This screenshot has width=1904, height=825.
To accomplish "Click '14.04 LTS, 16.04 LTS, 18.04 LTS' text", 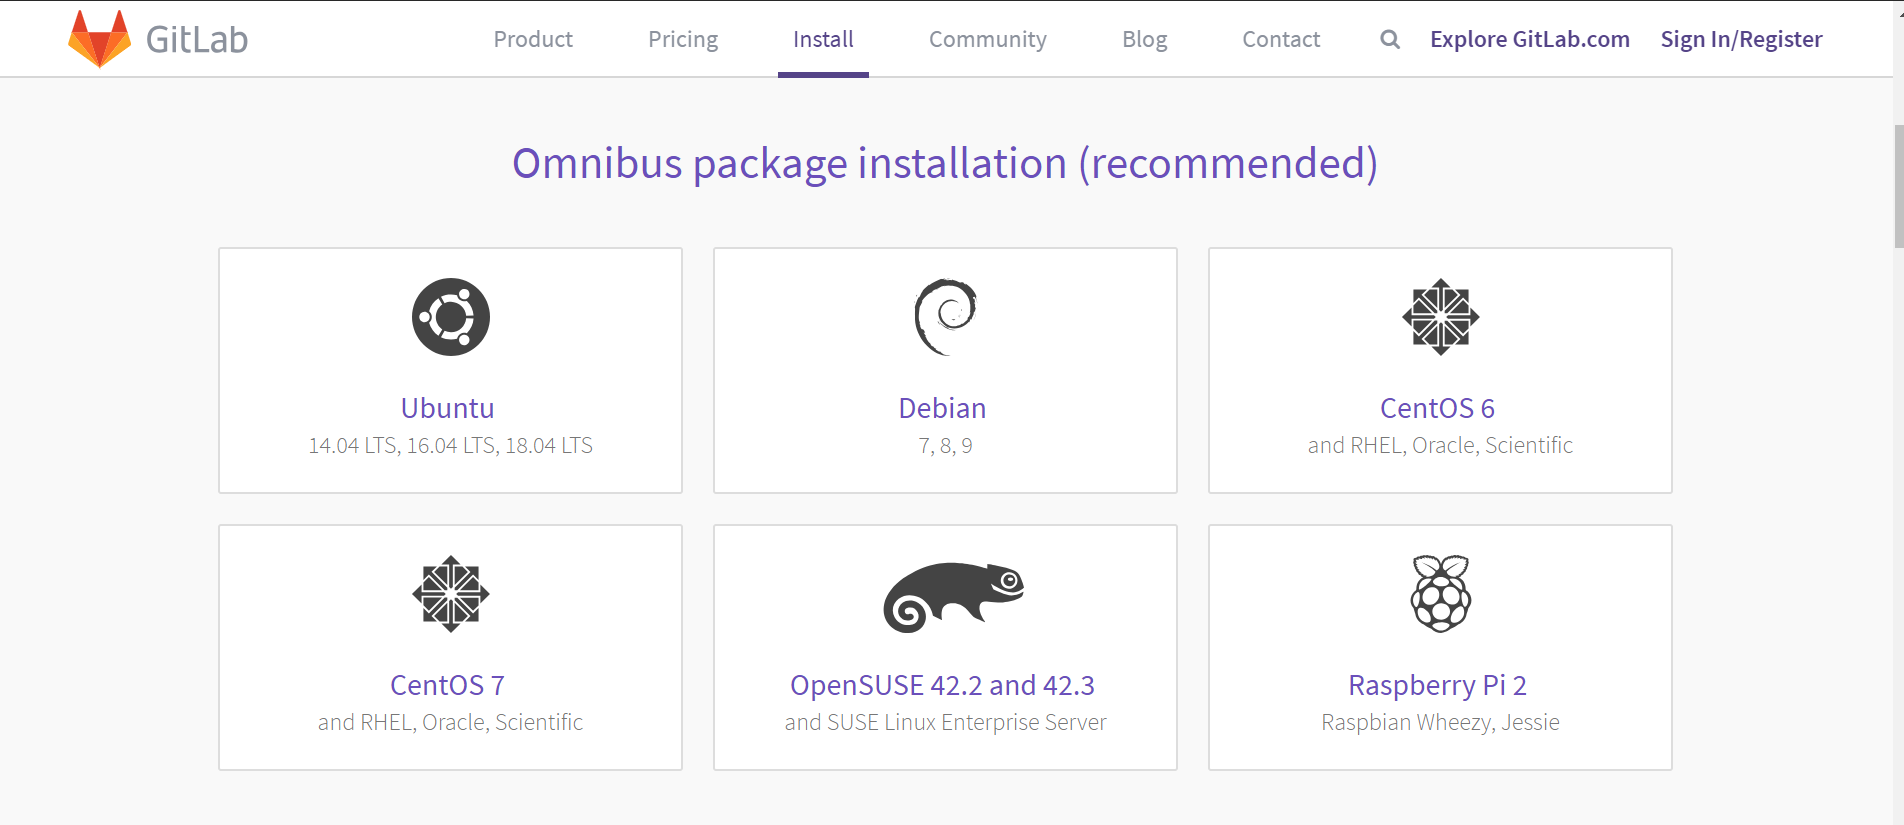I will 451,445.
